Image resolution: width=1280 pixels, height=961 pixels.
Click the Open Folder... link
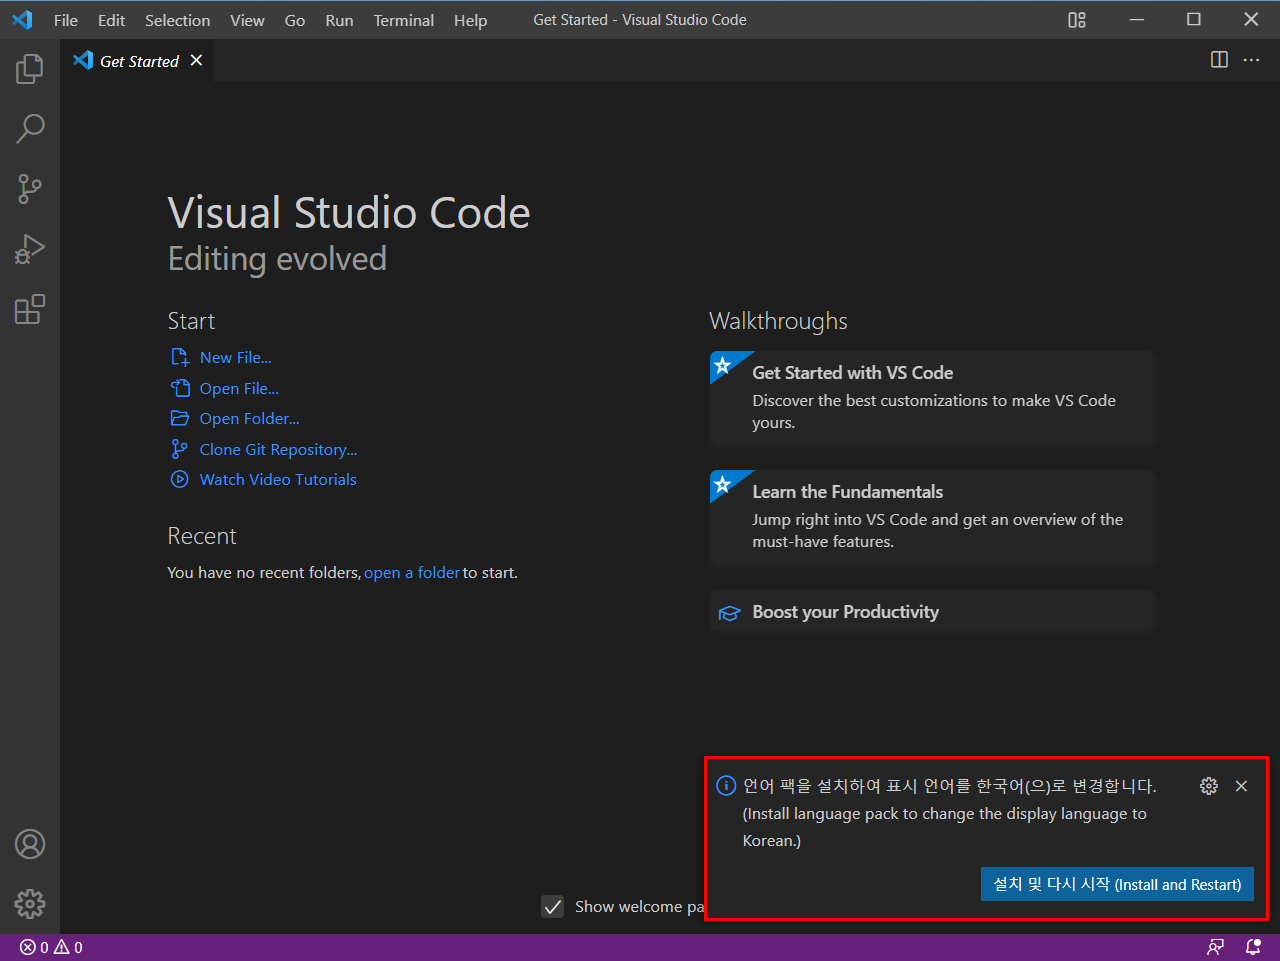click(x=249, y=419)
